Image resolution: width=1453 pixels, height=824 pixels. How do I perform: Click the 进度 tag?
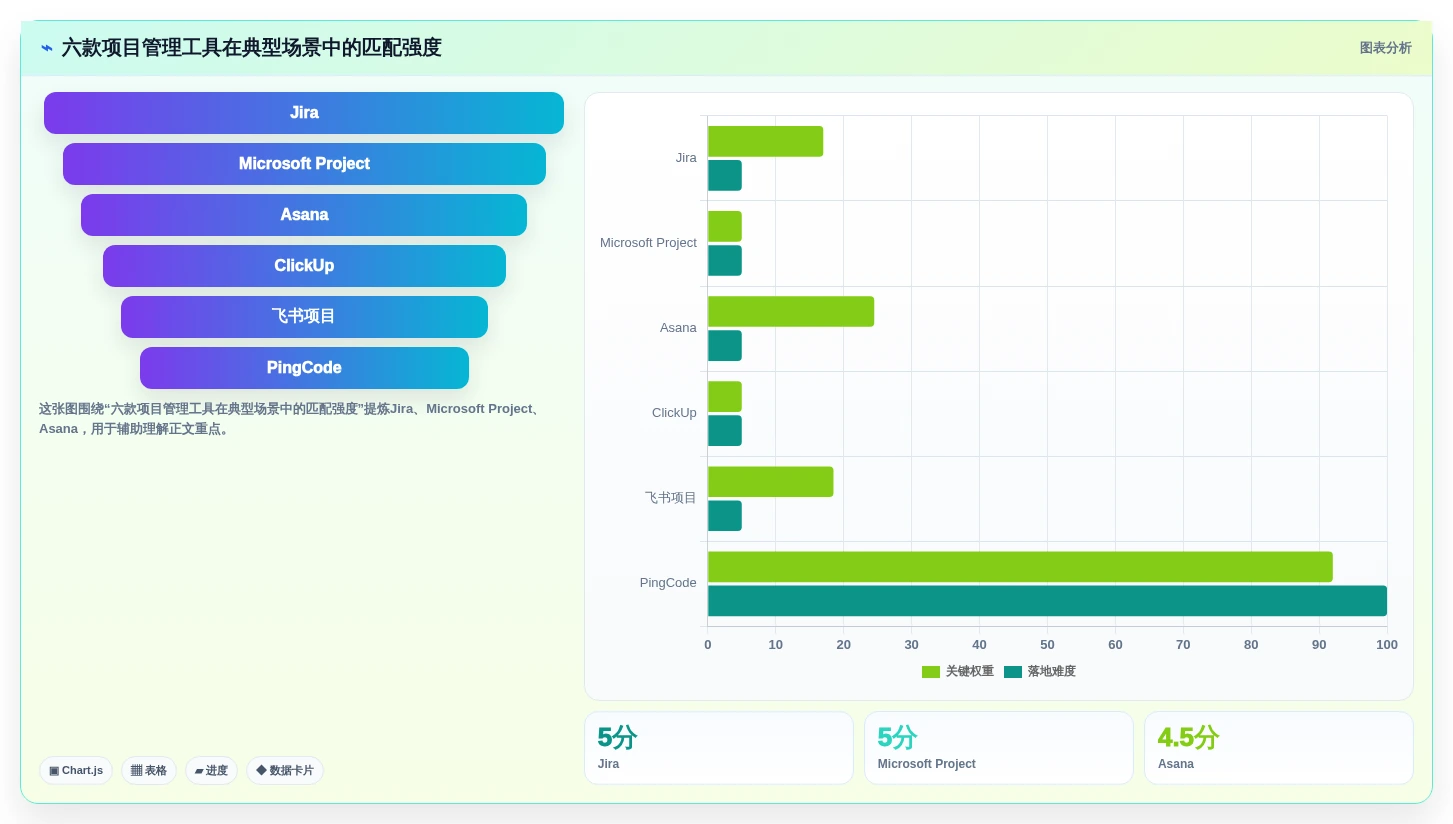pyautogui.click(x=211, y=770)
